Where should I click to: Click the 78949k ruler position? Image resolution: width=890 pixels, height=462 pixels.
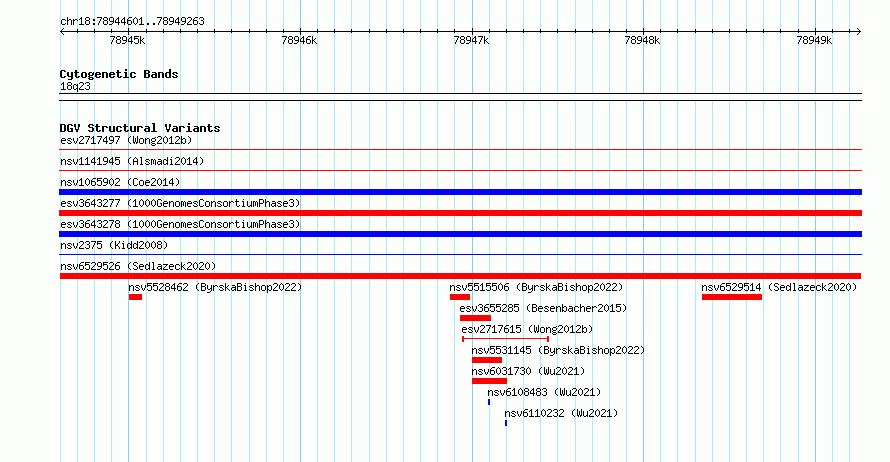click(x=814, y=40)
